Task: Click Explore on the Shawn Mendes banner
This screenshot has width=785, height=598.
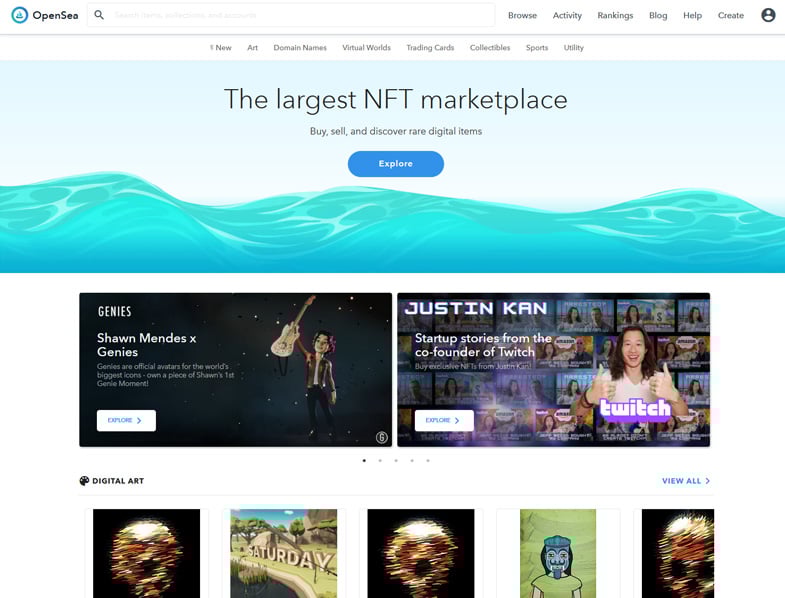Action: point(126,420)
